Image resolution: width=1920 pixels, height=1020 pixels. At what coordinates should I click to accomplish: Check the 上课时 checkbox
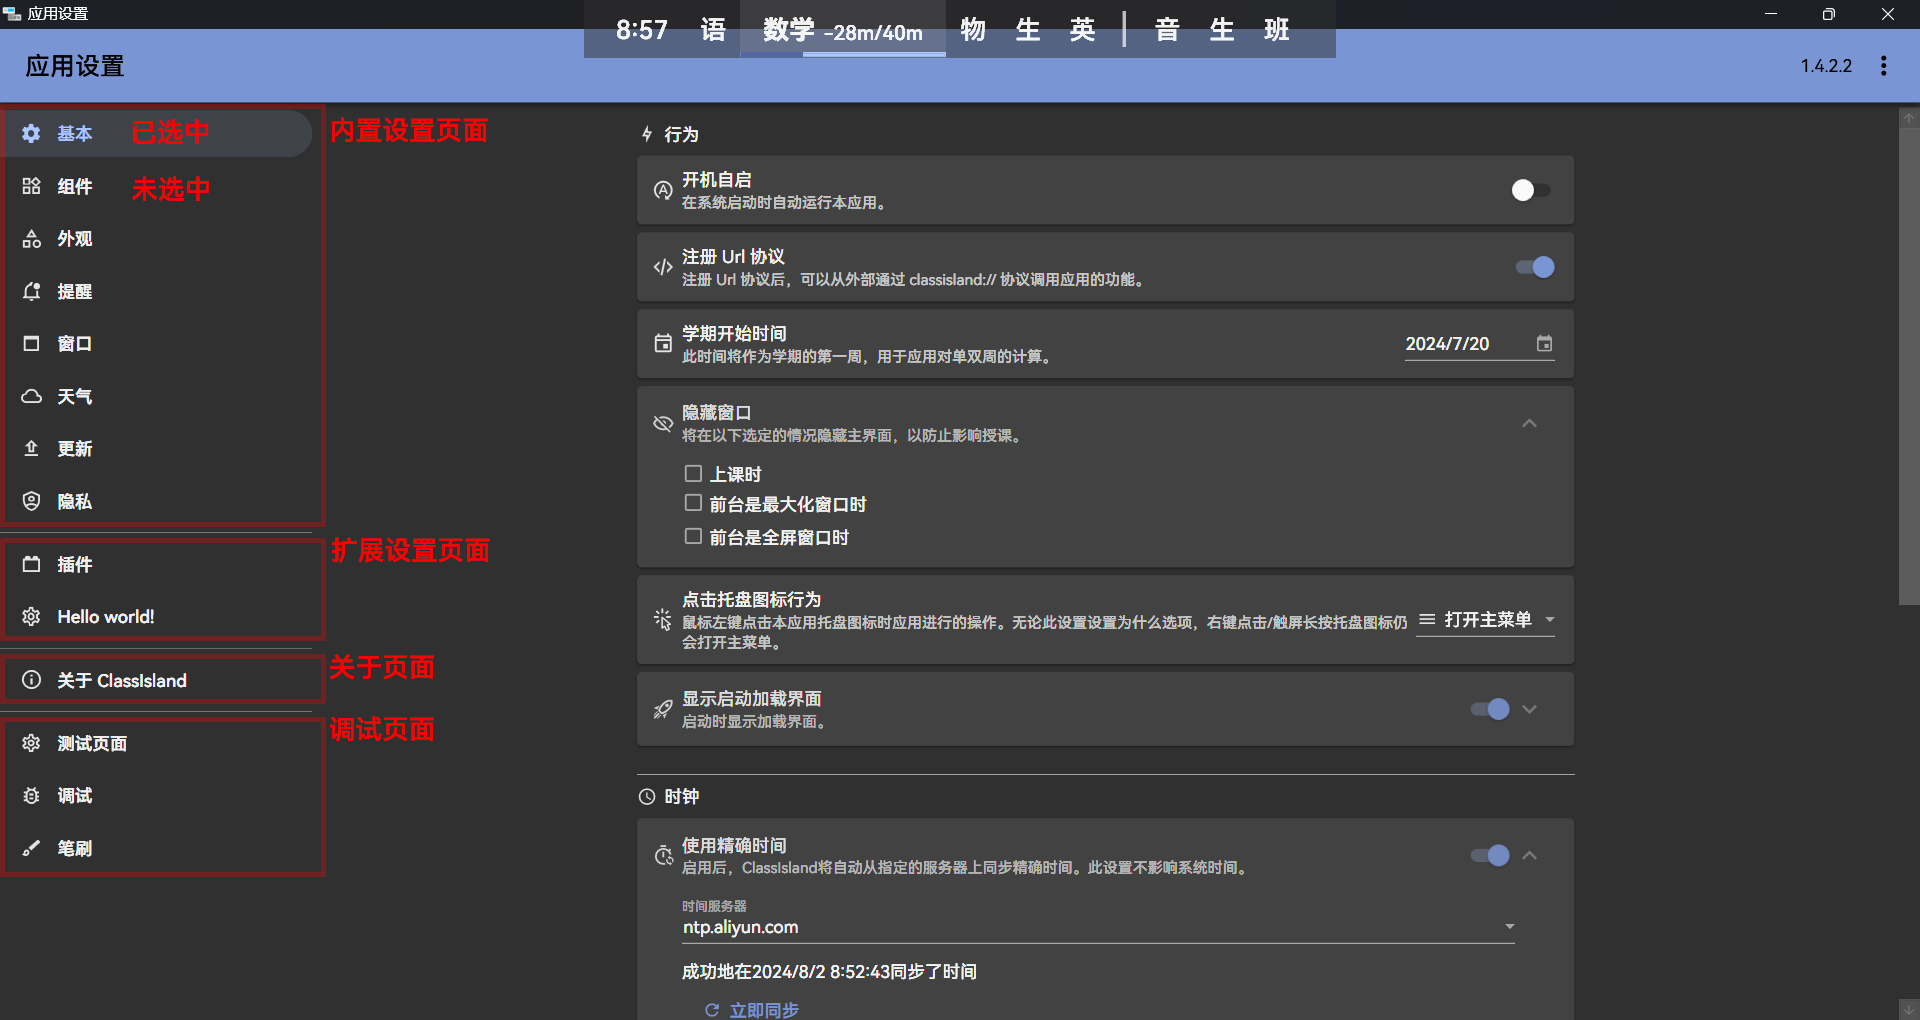[693, 473]
